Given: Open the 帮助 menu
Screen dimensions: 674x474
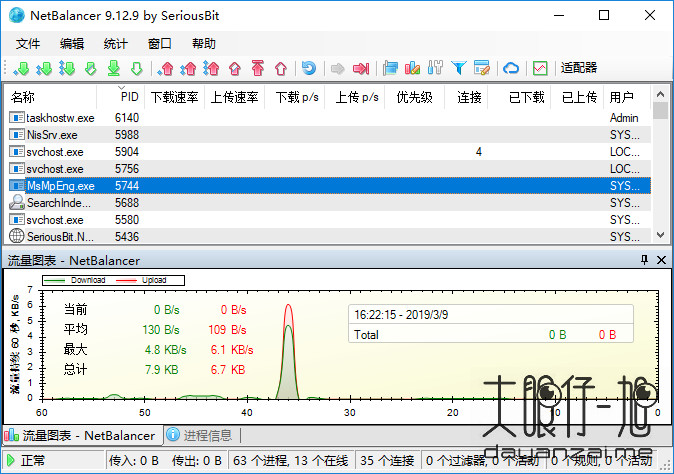Looking at the screenshot, I should pyautogui.click(x=203, y=44).
